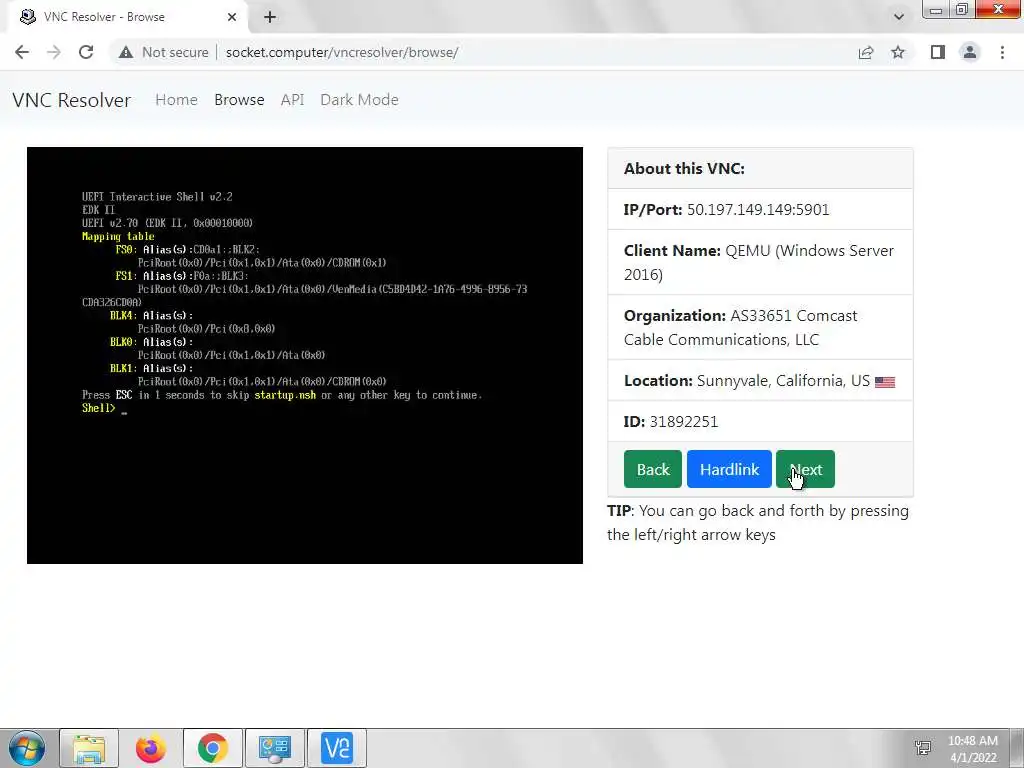Click the US flag icon
This screenshot has height=768, width=1024.
point(885,382)
